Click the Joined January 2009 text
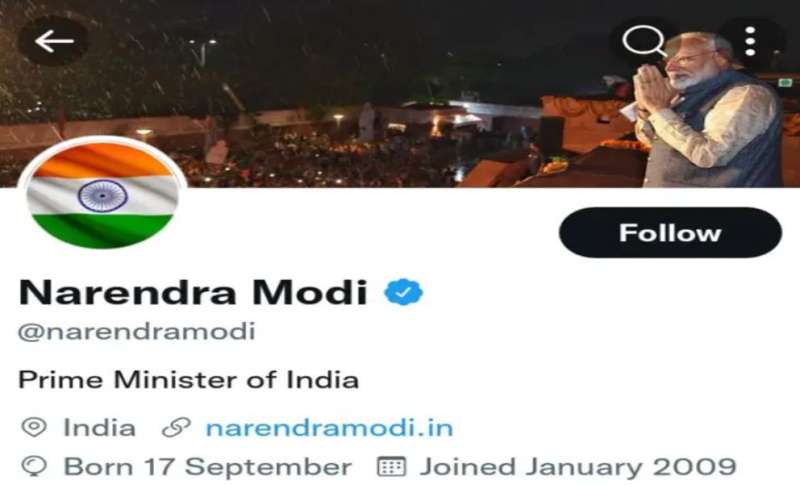The image size is (800, 485). point(578,467)
